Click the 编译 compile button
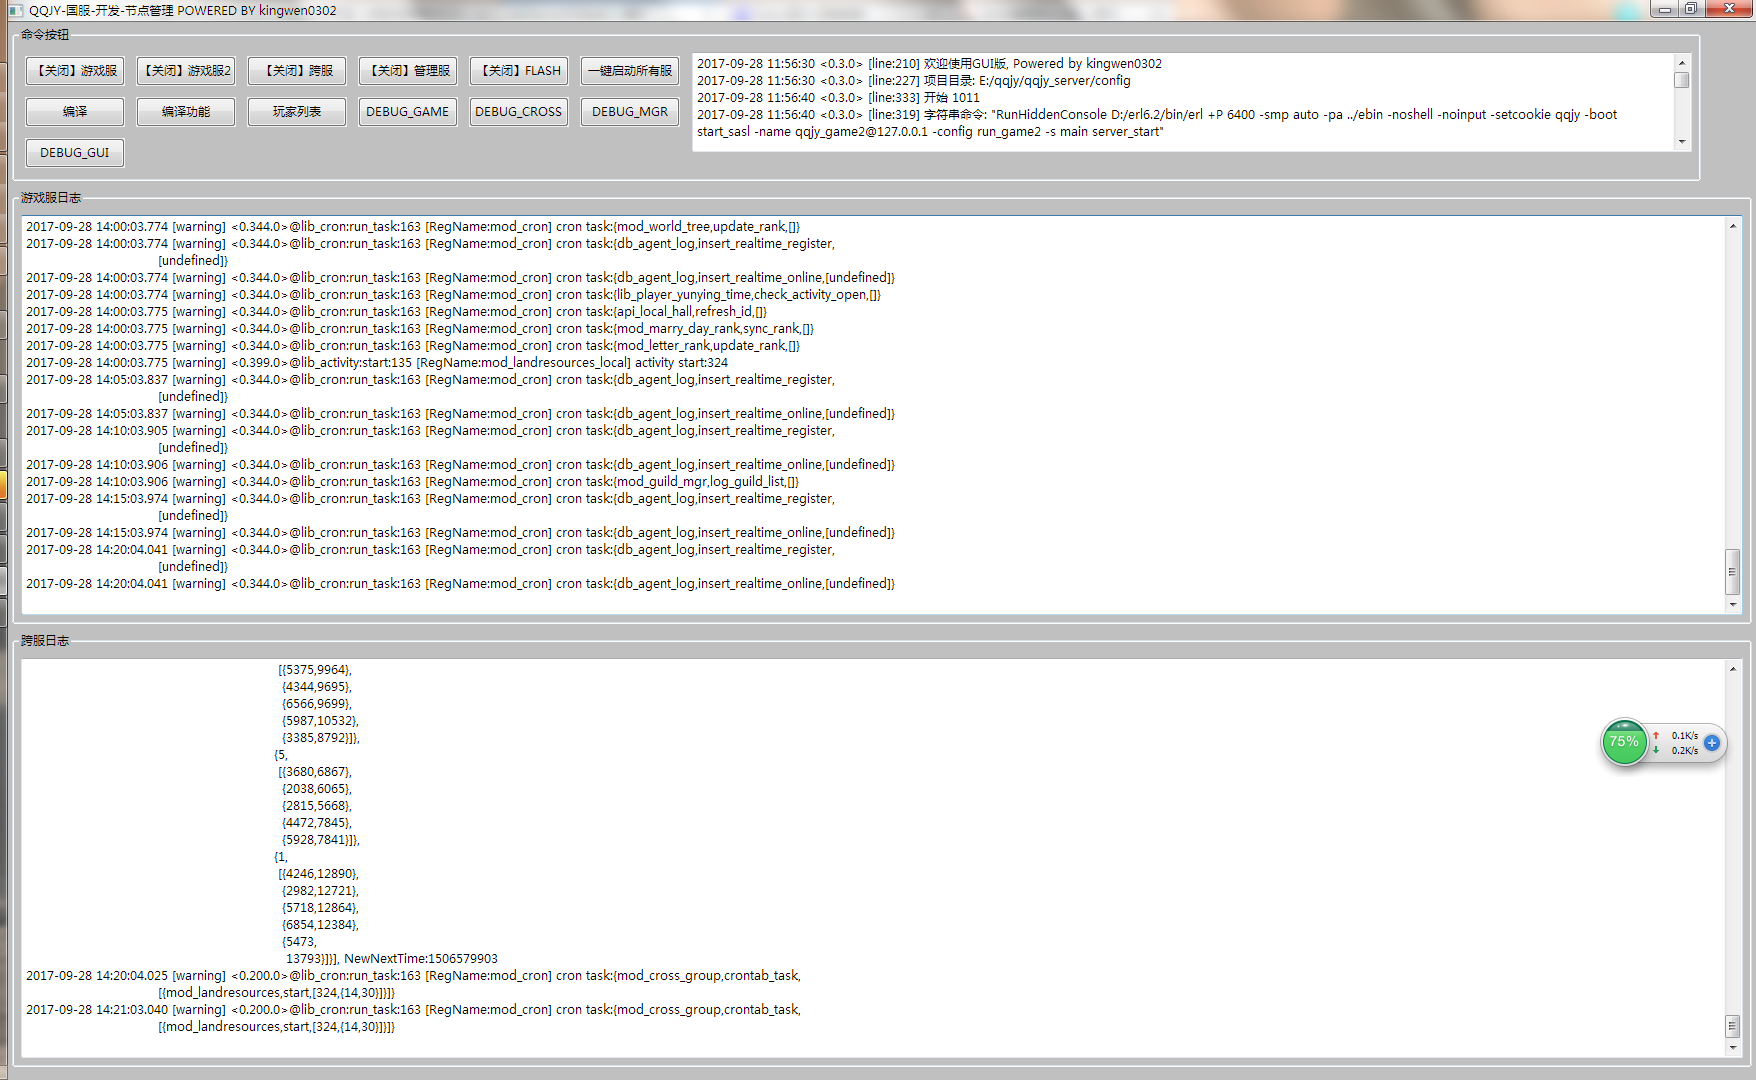 [75, 112]
